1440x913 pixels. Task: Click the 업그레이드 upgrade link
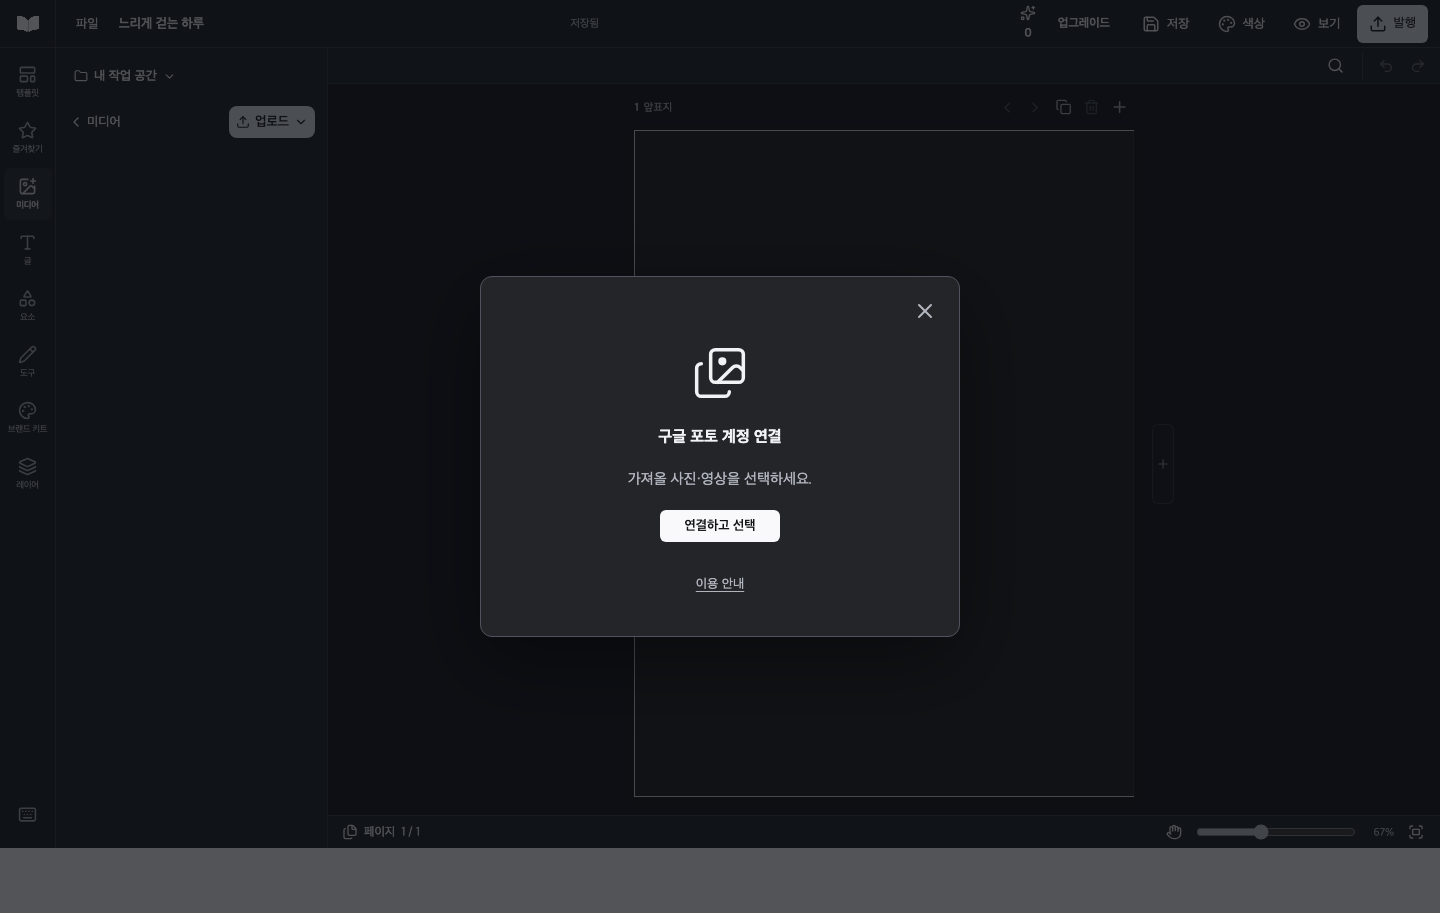1084,23
